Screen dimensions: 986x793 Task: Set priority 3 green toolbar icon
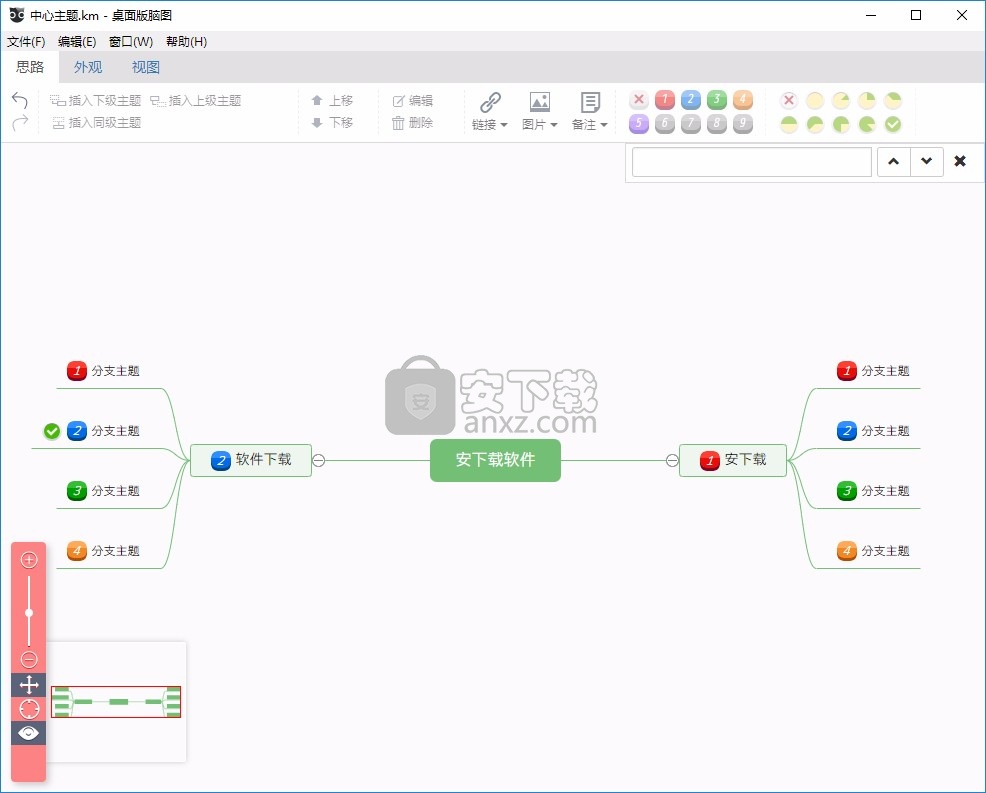pyautogui.click(x=717, y=99)
